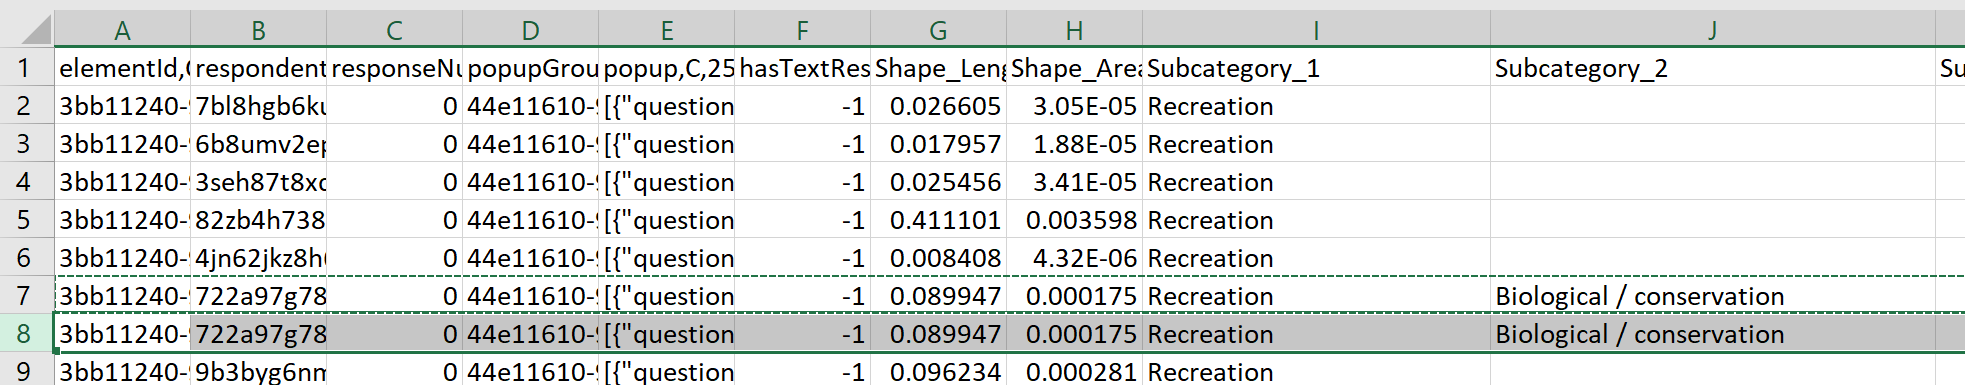Click cell containing '82zb4h738'
1965x385 pixels.
pos(258,220)
